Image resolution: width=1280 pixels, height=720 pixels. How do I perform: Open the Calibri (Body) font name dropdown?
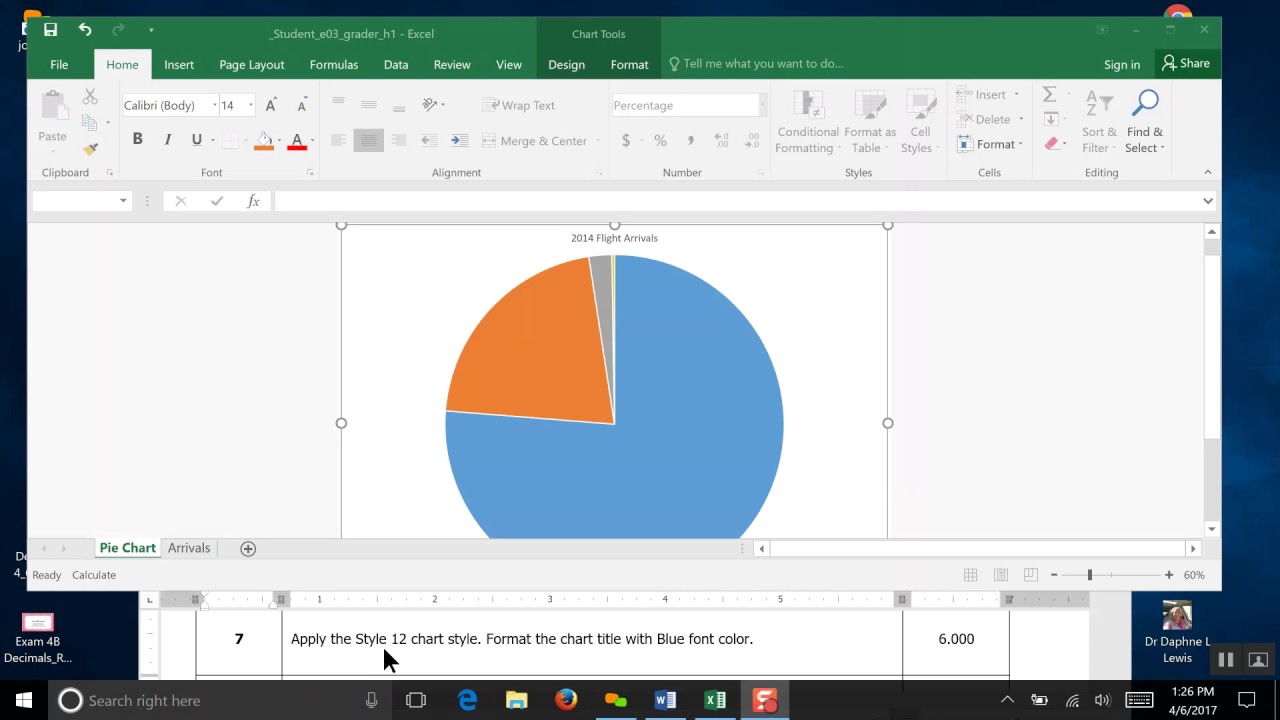click(x=214, y=105)
